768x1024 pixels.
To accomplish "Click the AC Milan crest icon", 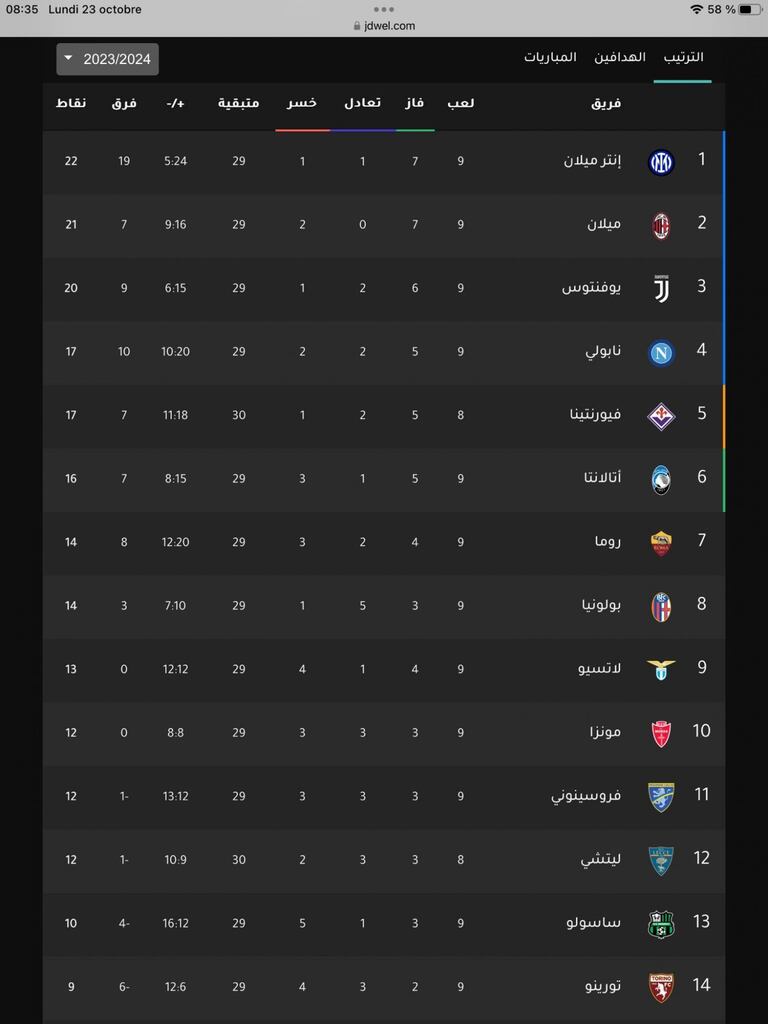I will click(x=661, y=225).
